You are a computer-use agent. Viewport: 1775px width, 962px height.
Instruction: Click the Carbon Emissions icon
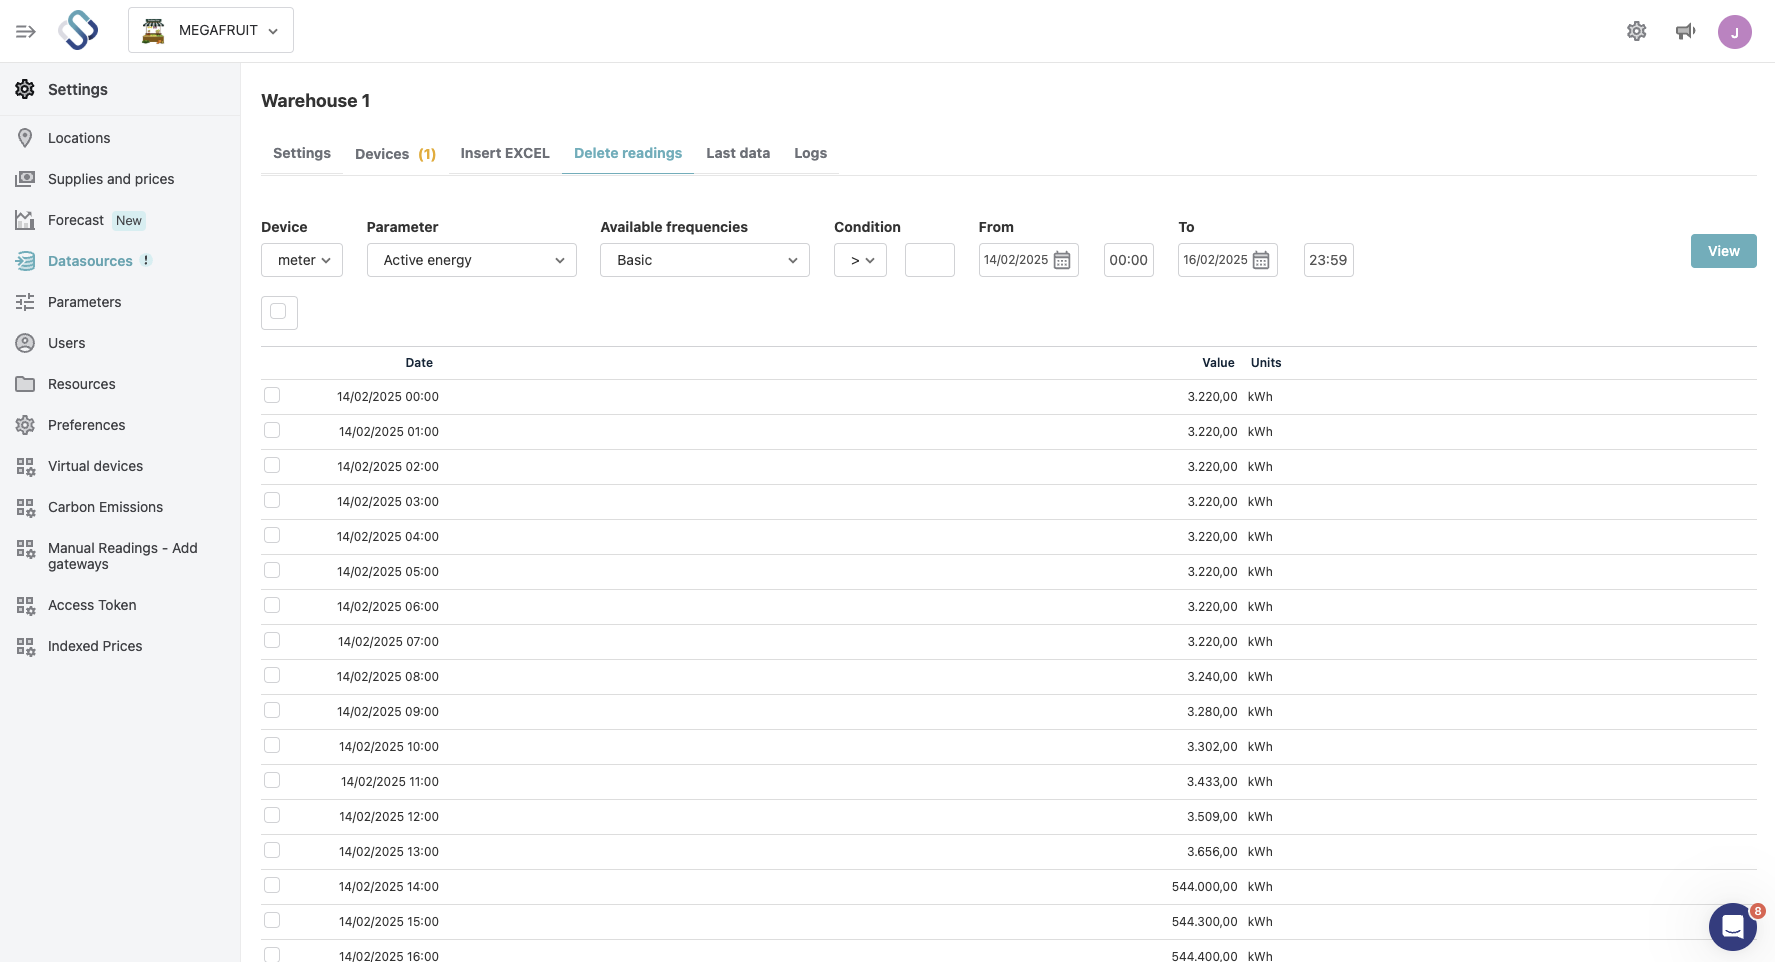point(25,507)
